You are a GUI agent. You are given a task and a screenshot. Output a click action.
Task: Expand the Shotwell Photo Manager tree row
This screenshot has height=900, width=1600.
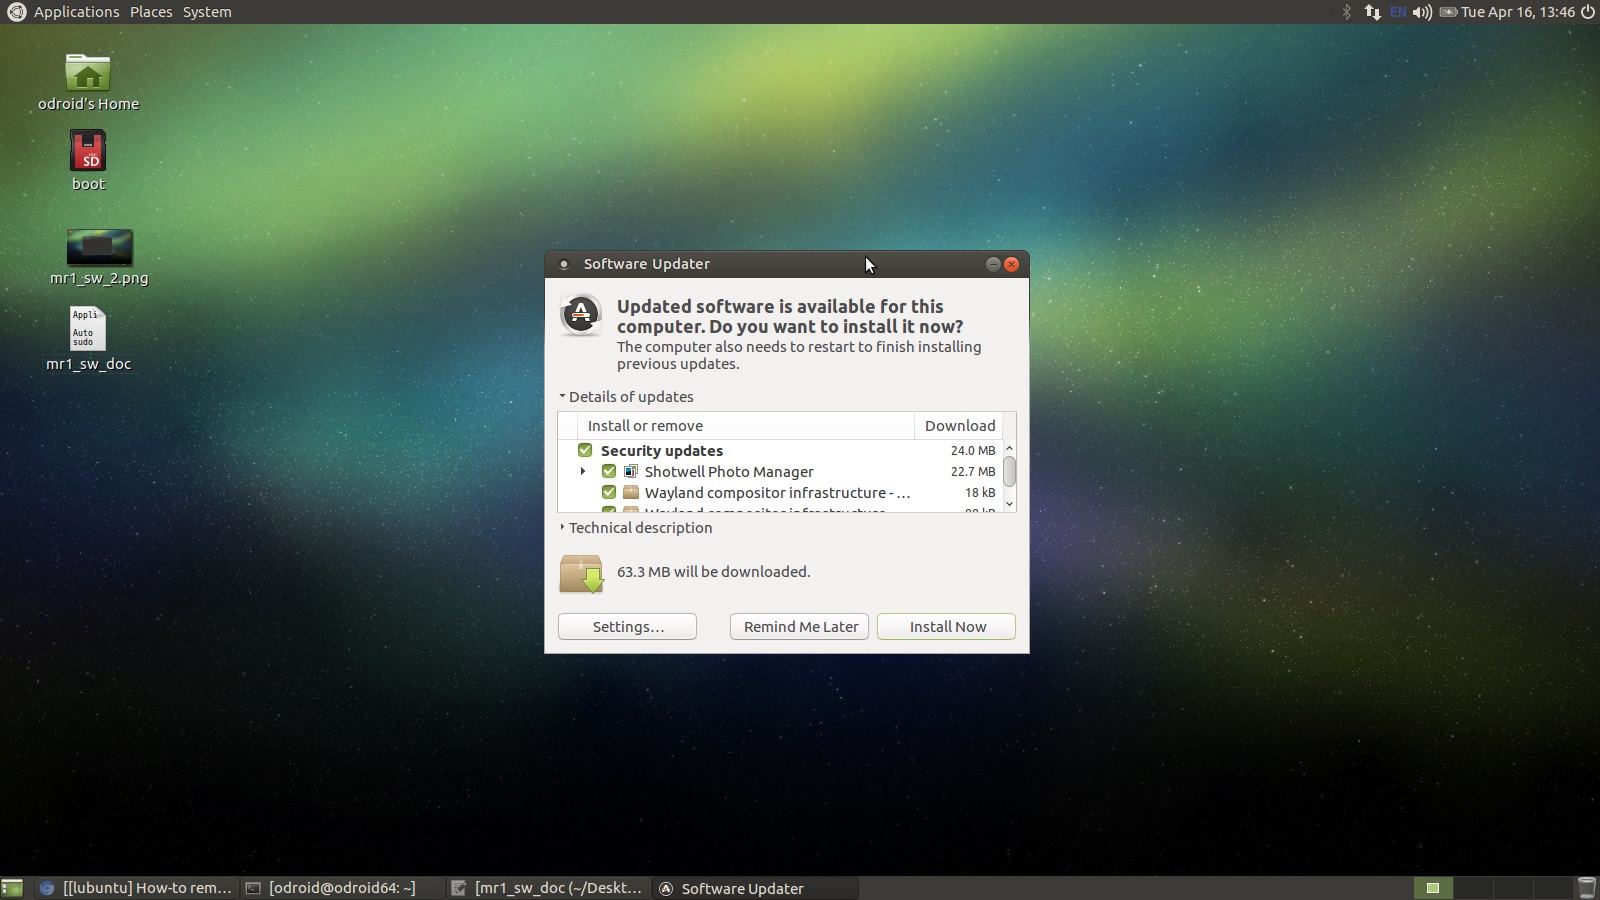tap(583, 472)
